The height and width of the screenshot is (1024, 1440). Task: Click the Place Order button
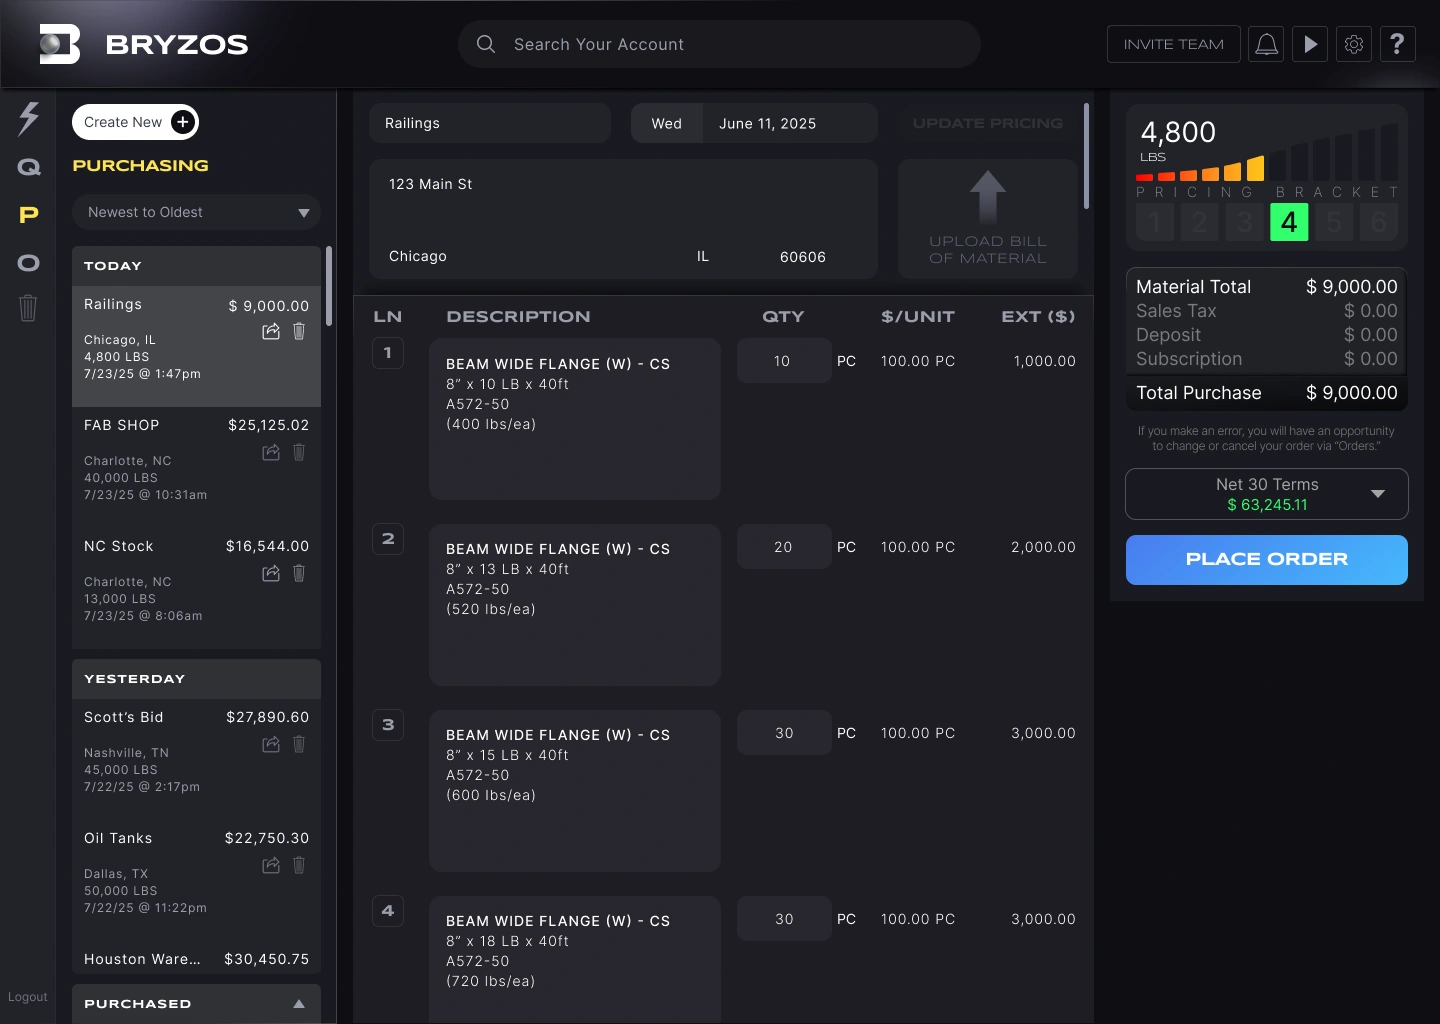[x=1266, y=560]
